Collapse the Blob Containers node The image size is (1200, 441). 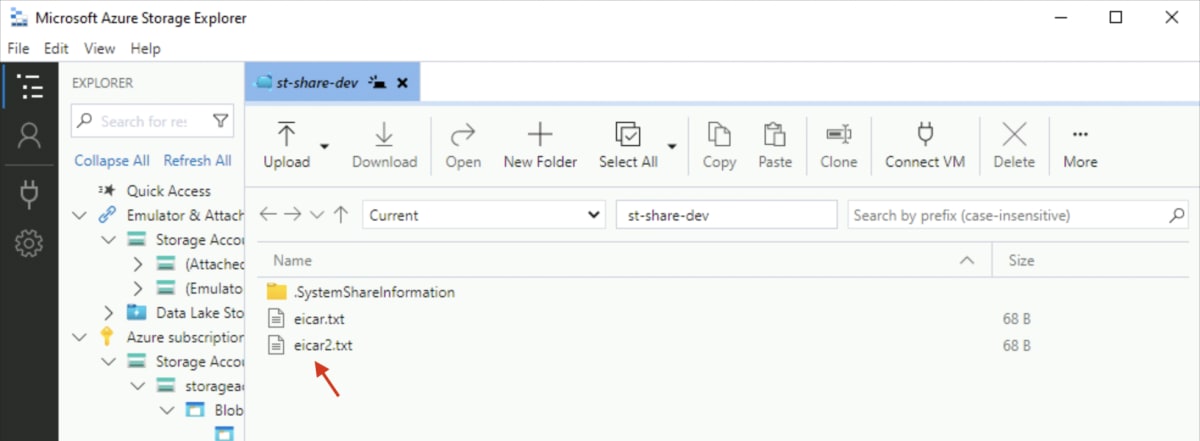(167, 410)
